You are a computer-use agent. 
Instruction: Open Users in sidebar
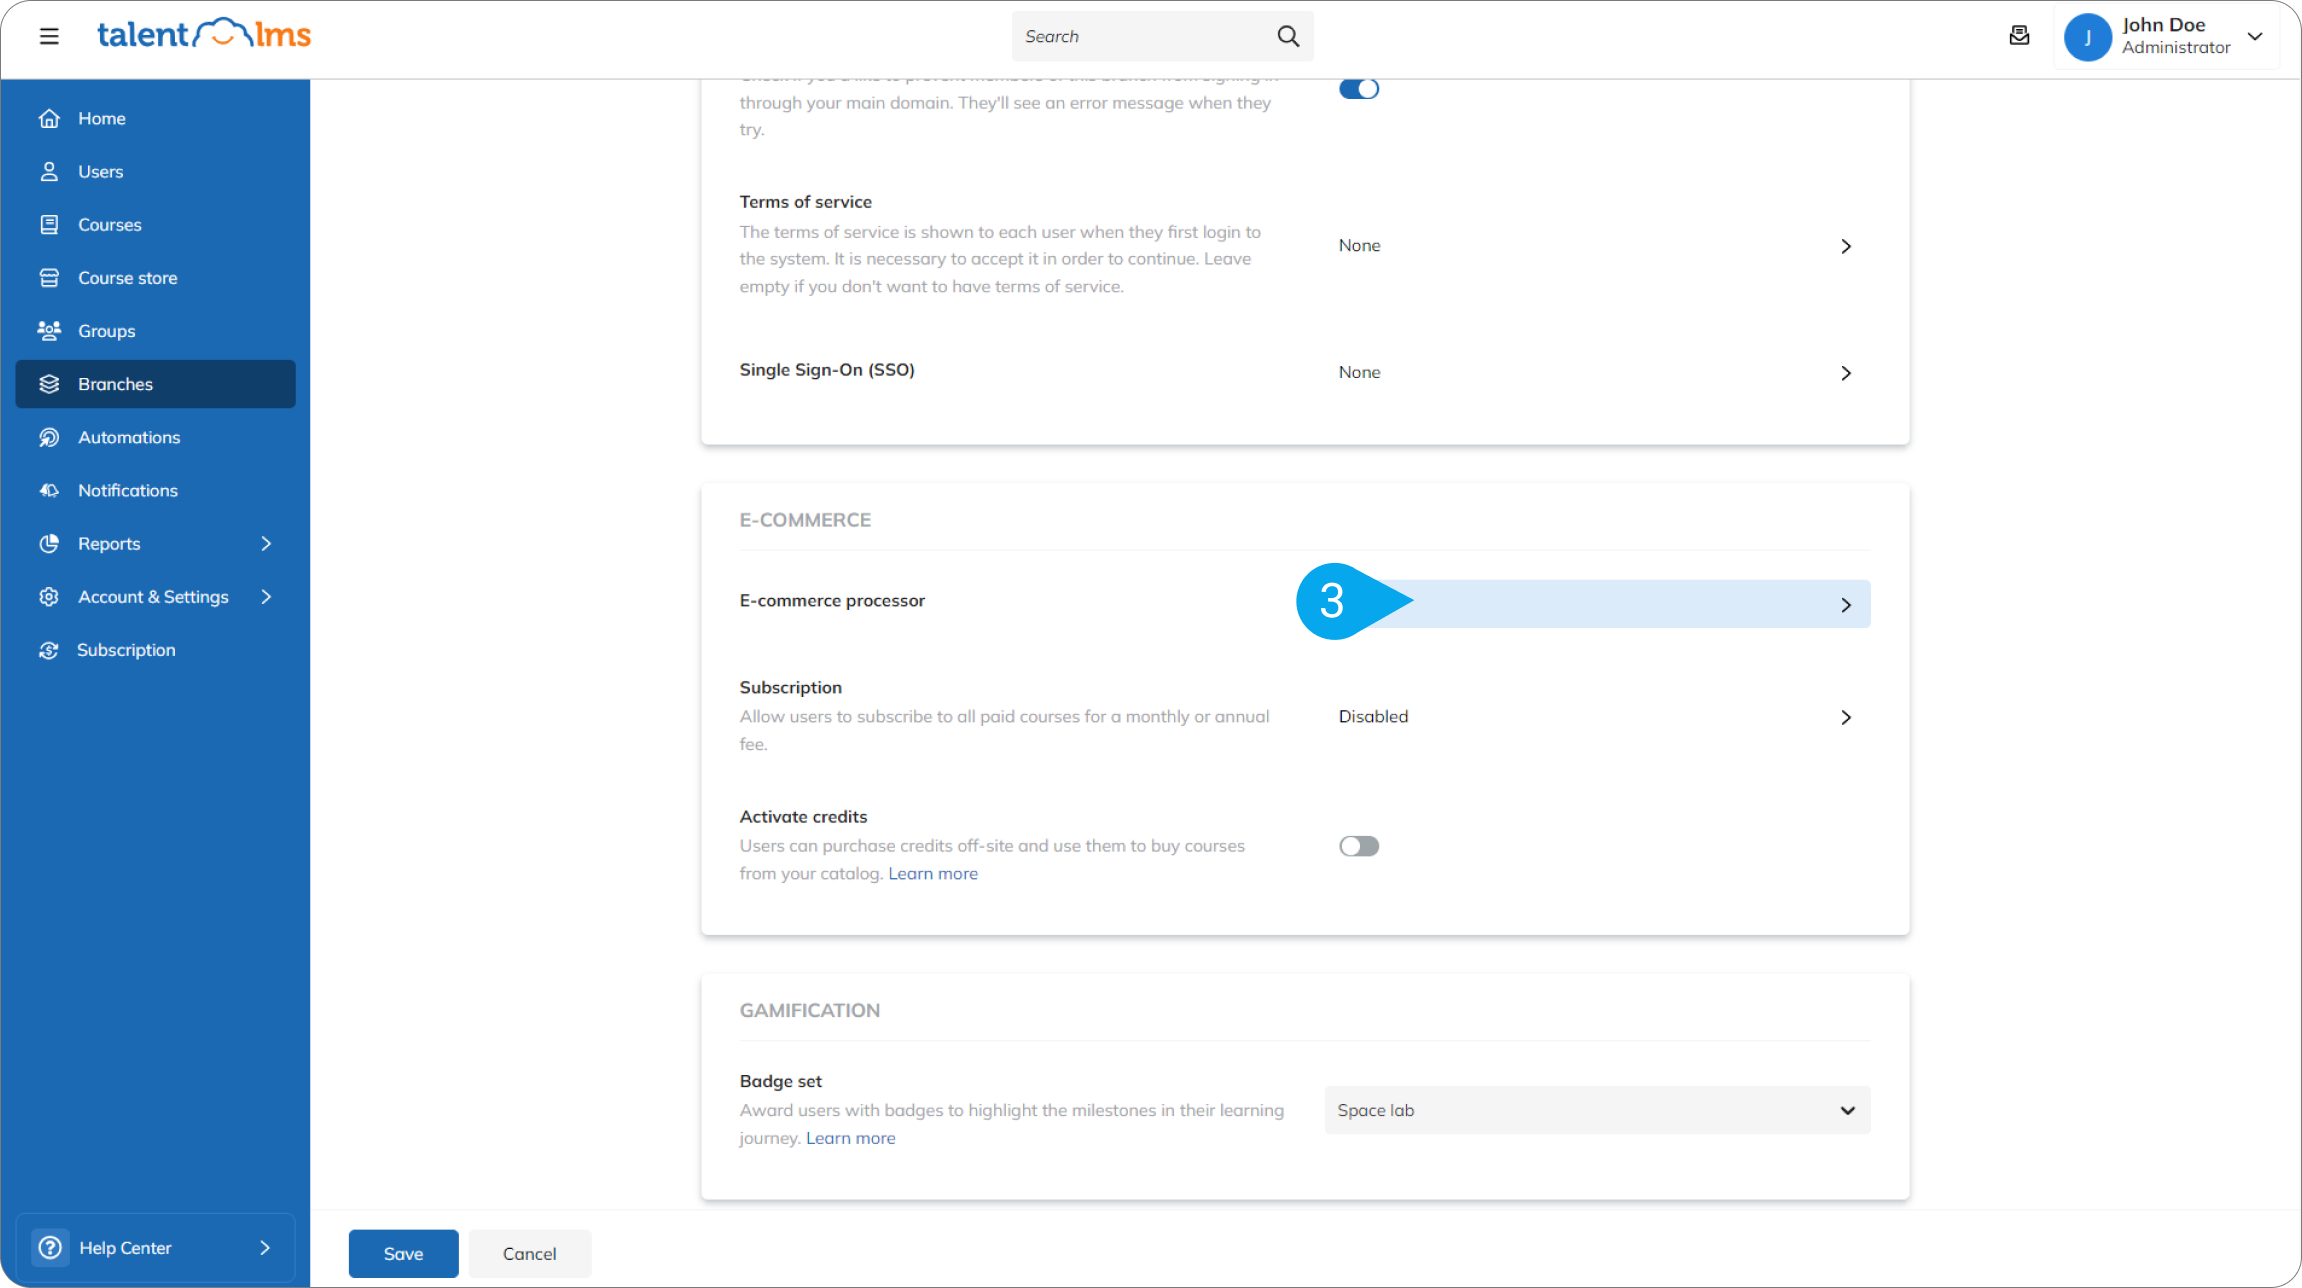155,171
